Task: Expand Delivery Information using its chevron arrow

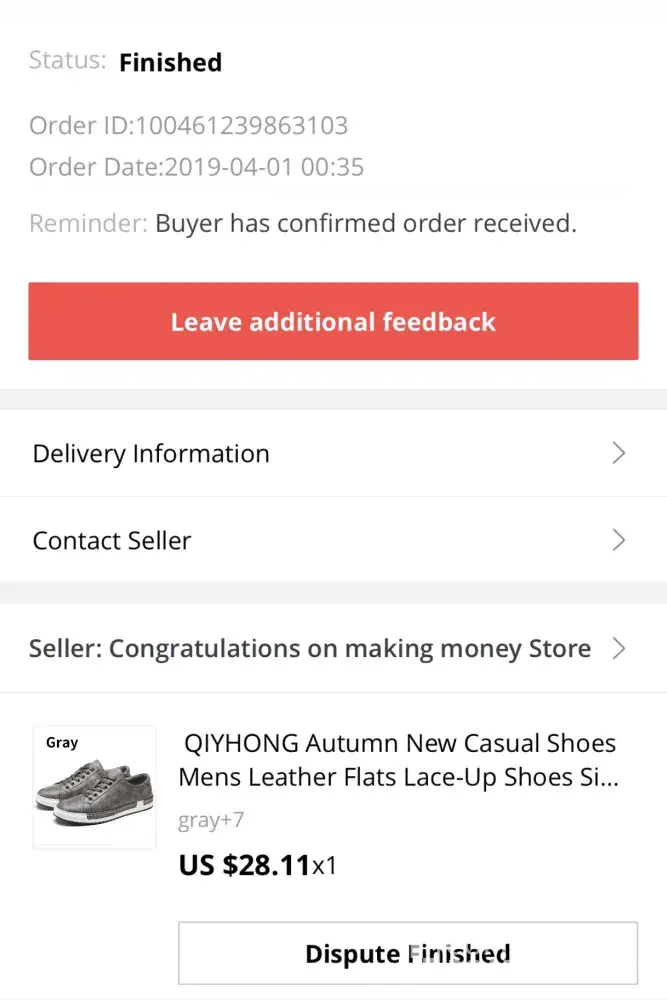Action: [618, 454]
